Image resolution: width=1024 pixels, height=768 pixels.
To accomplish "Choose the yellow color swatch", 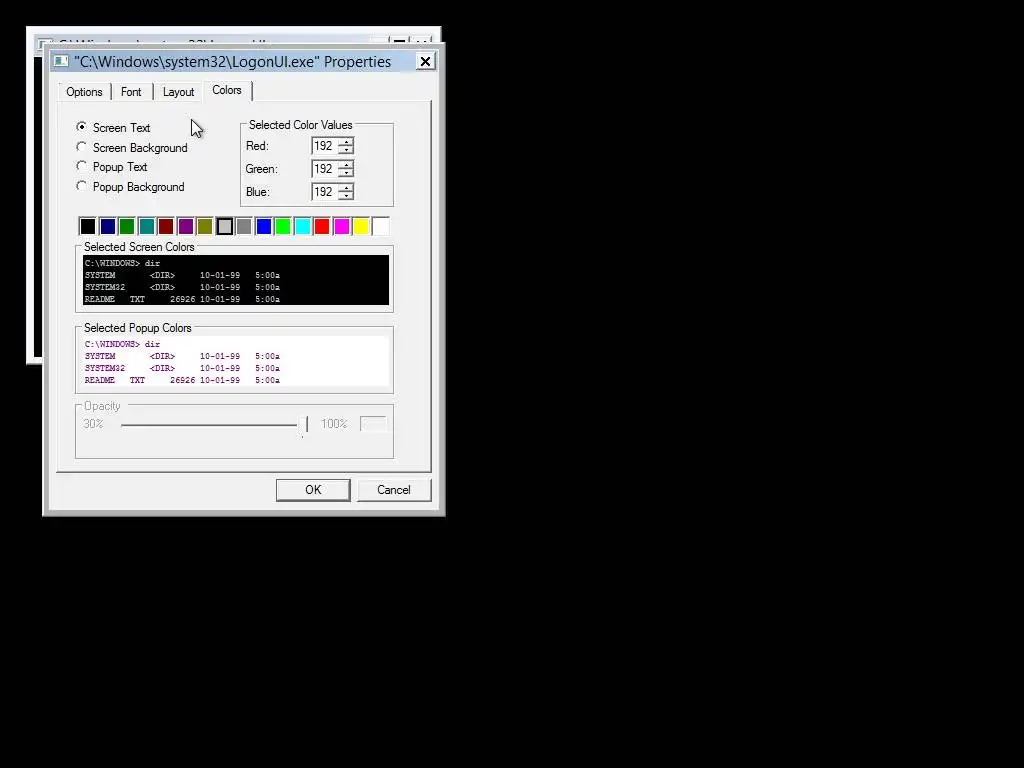I will 361,226.
